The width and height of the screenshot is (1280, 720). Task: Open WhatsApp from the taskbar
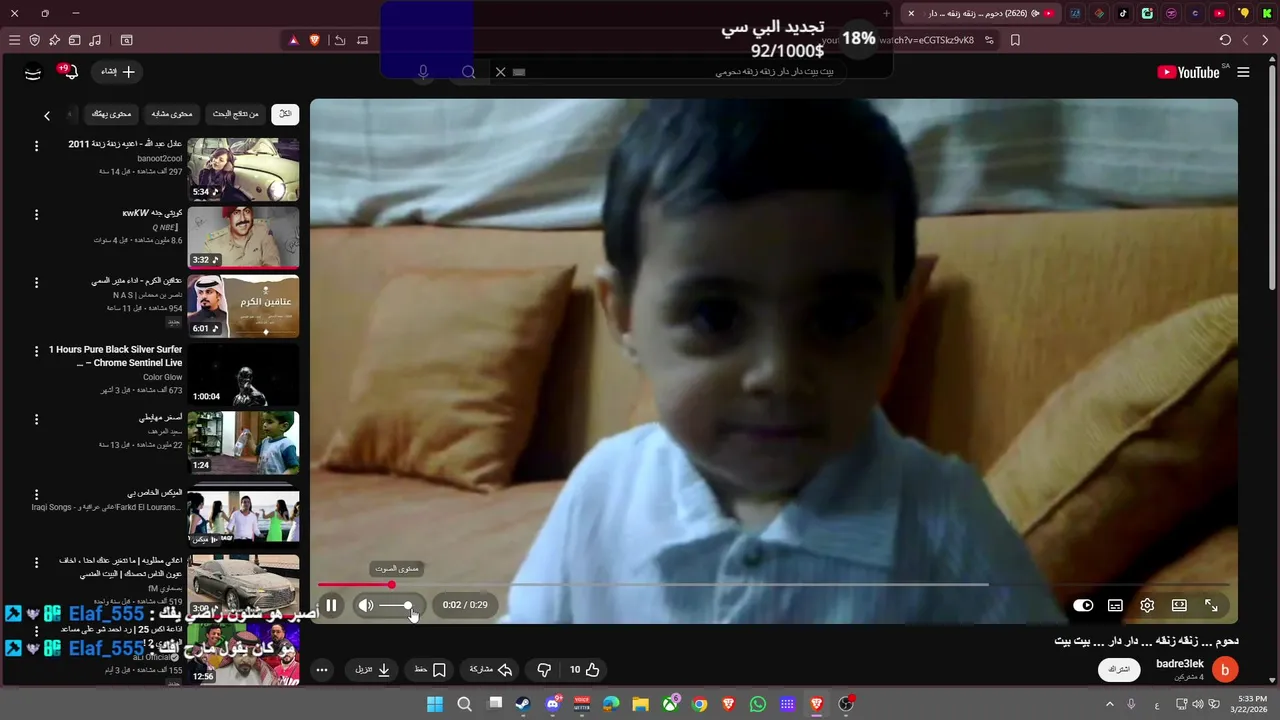(x=757, y=704)
